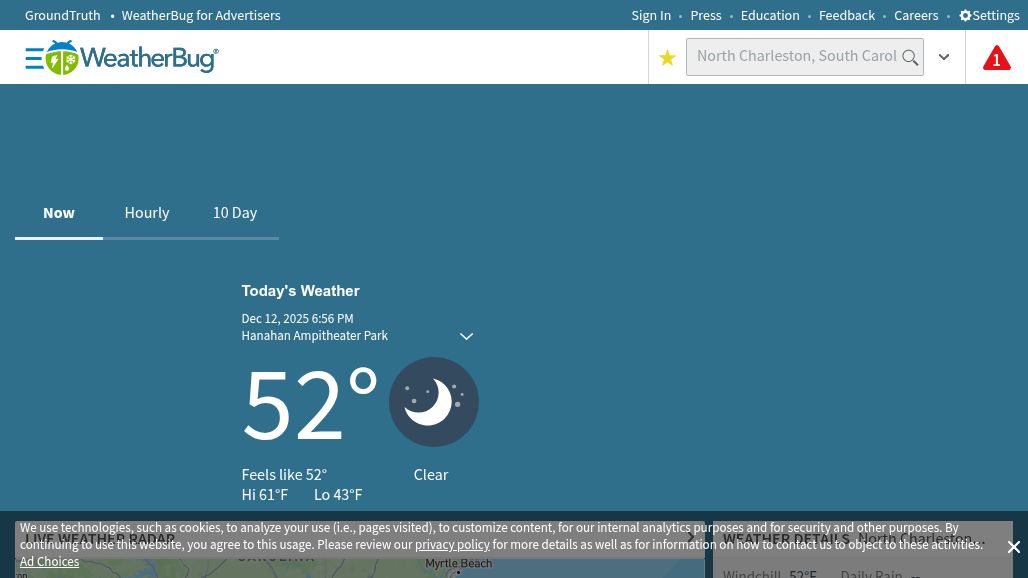Click the Ad Choices link
The image size is (1028, 578).
(49, 562)
